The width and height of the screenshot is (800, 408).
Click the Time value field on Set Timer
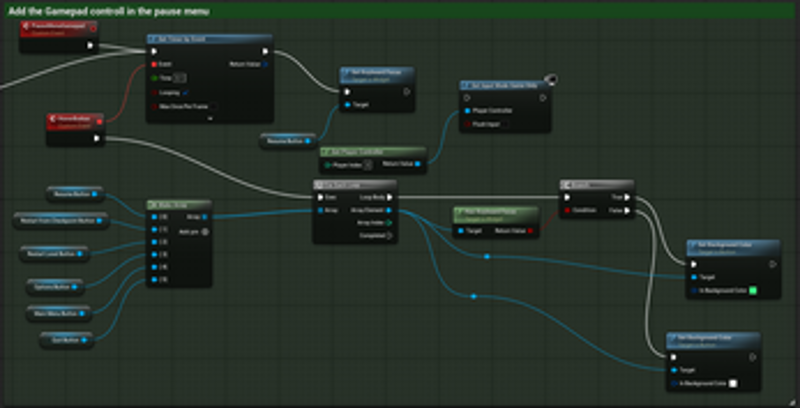(180, 77)
